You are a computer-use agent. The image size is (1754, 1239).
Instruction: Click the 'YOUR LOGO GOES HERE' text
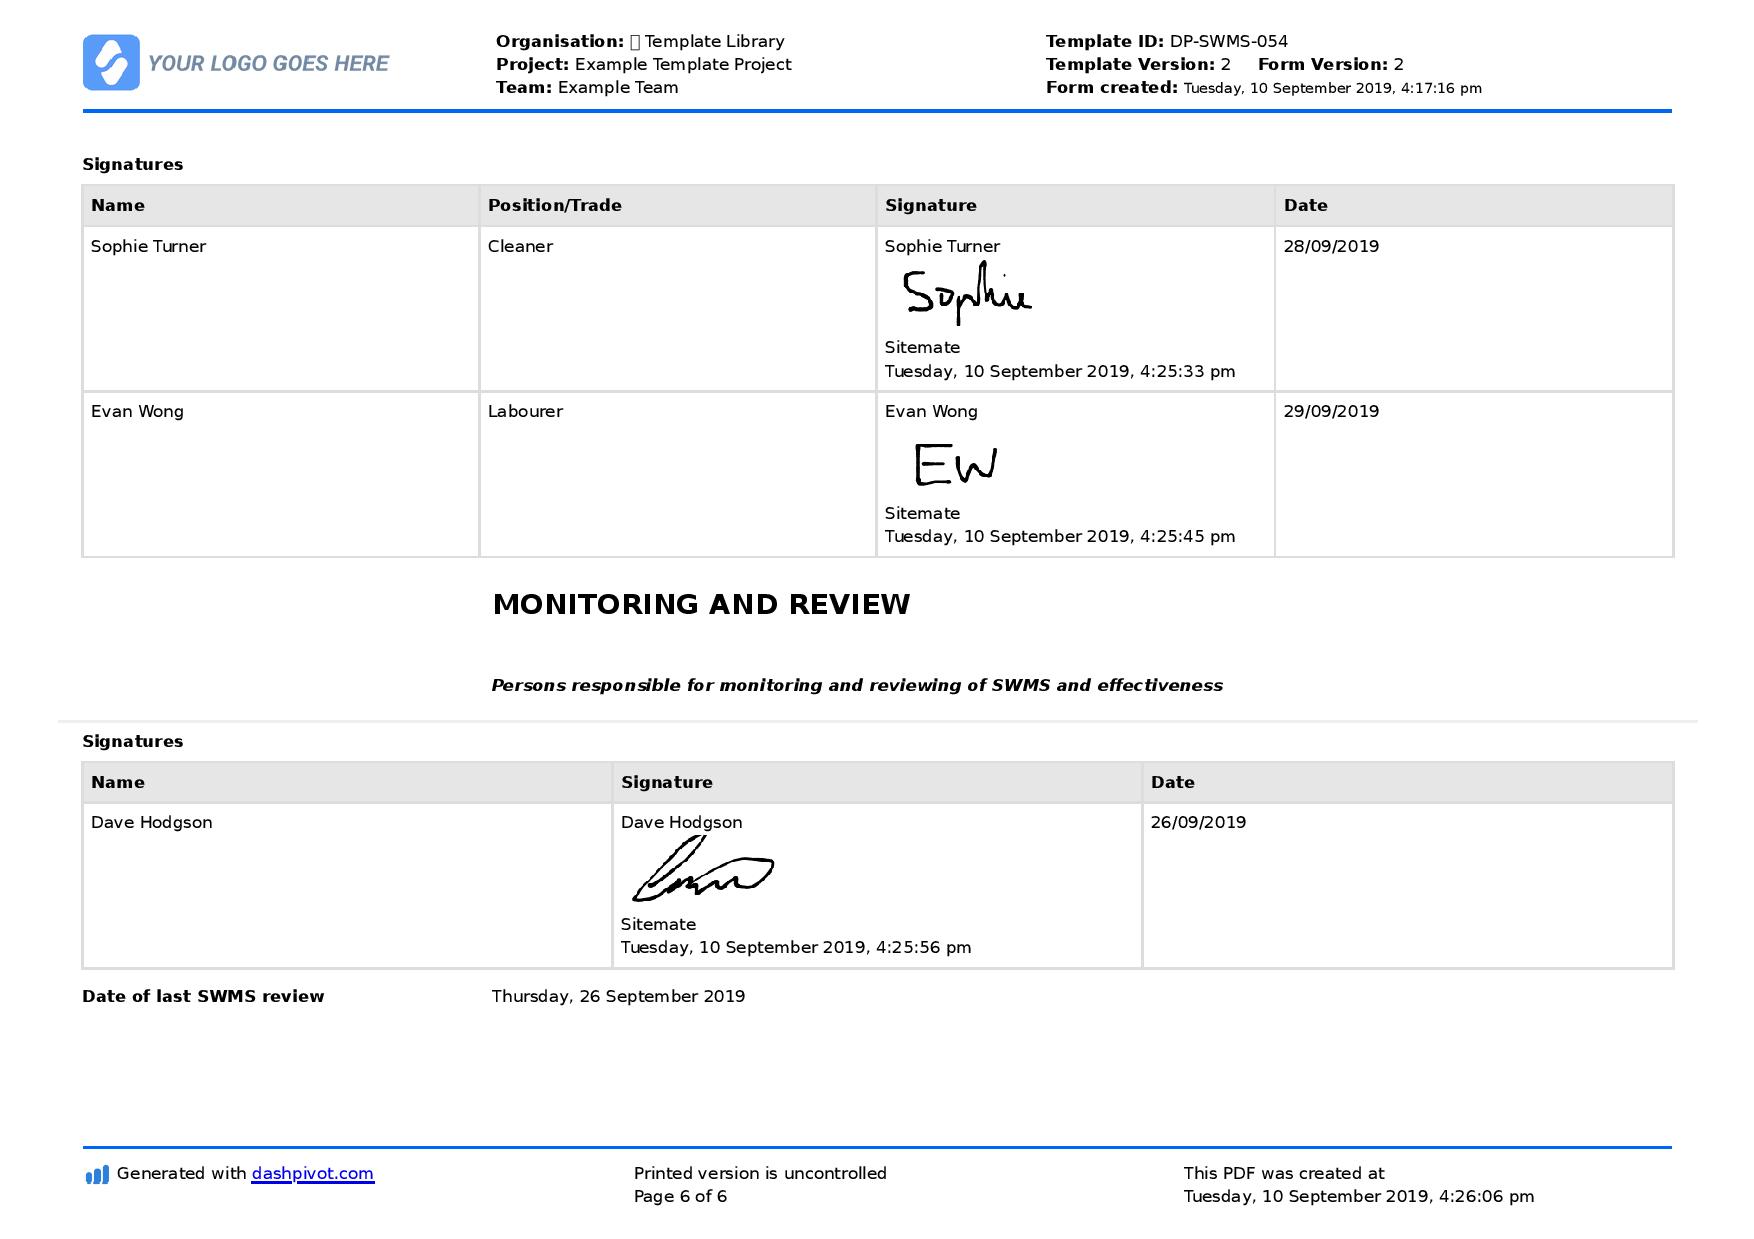(268, 63)
